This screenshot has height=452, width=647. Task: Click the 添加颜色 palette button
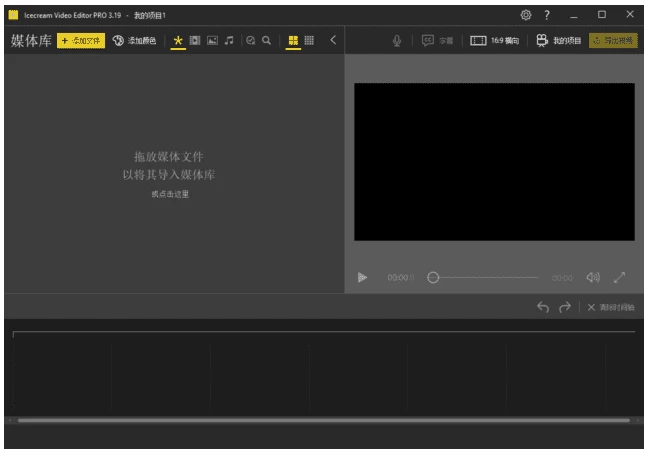click(x=134, y=41)
